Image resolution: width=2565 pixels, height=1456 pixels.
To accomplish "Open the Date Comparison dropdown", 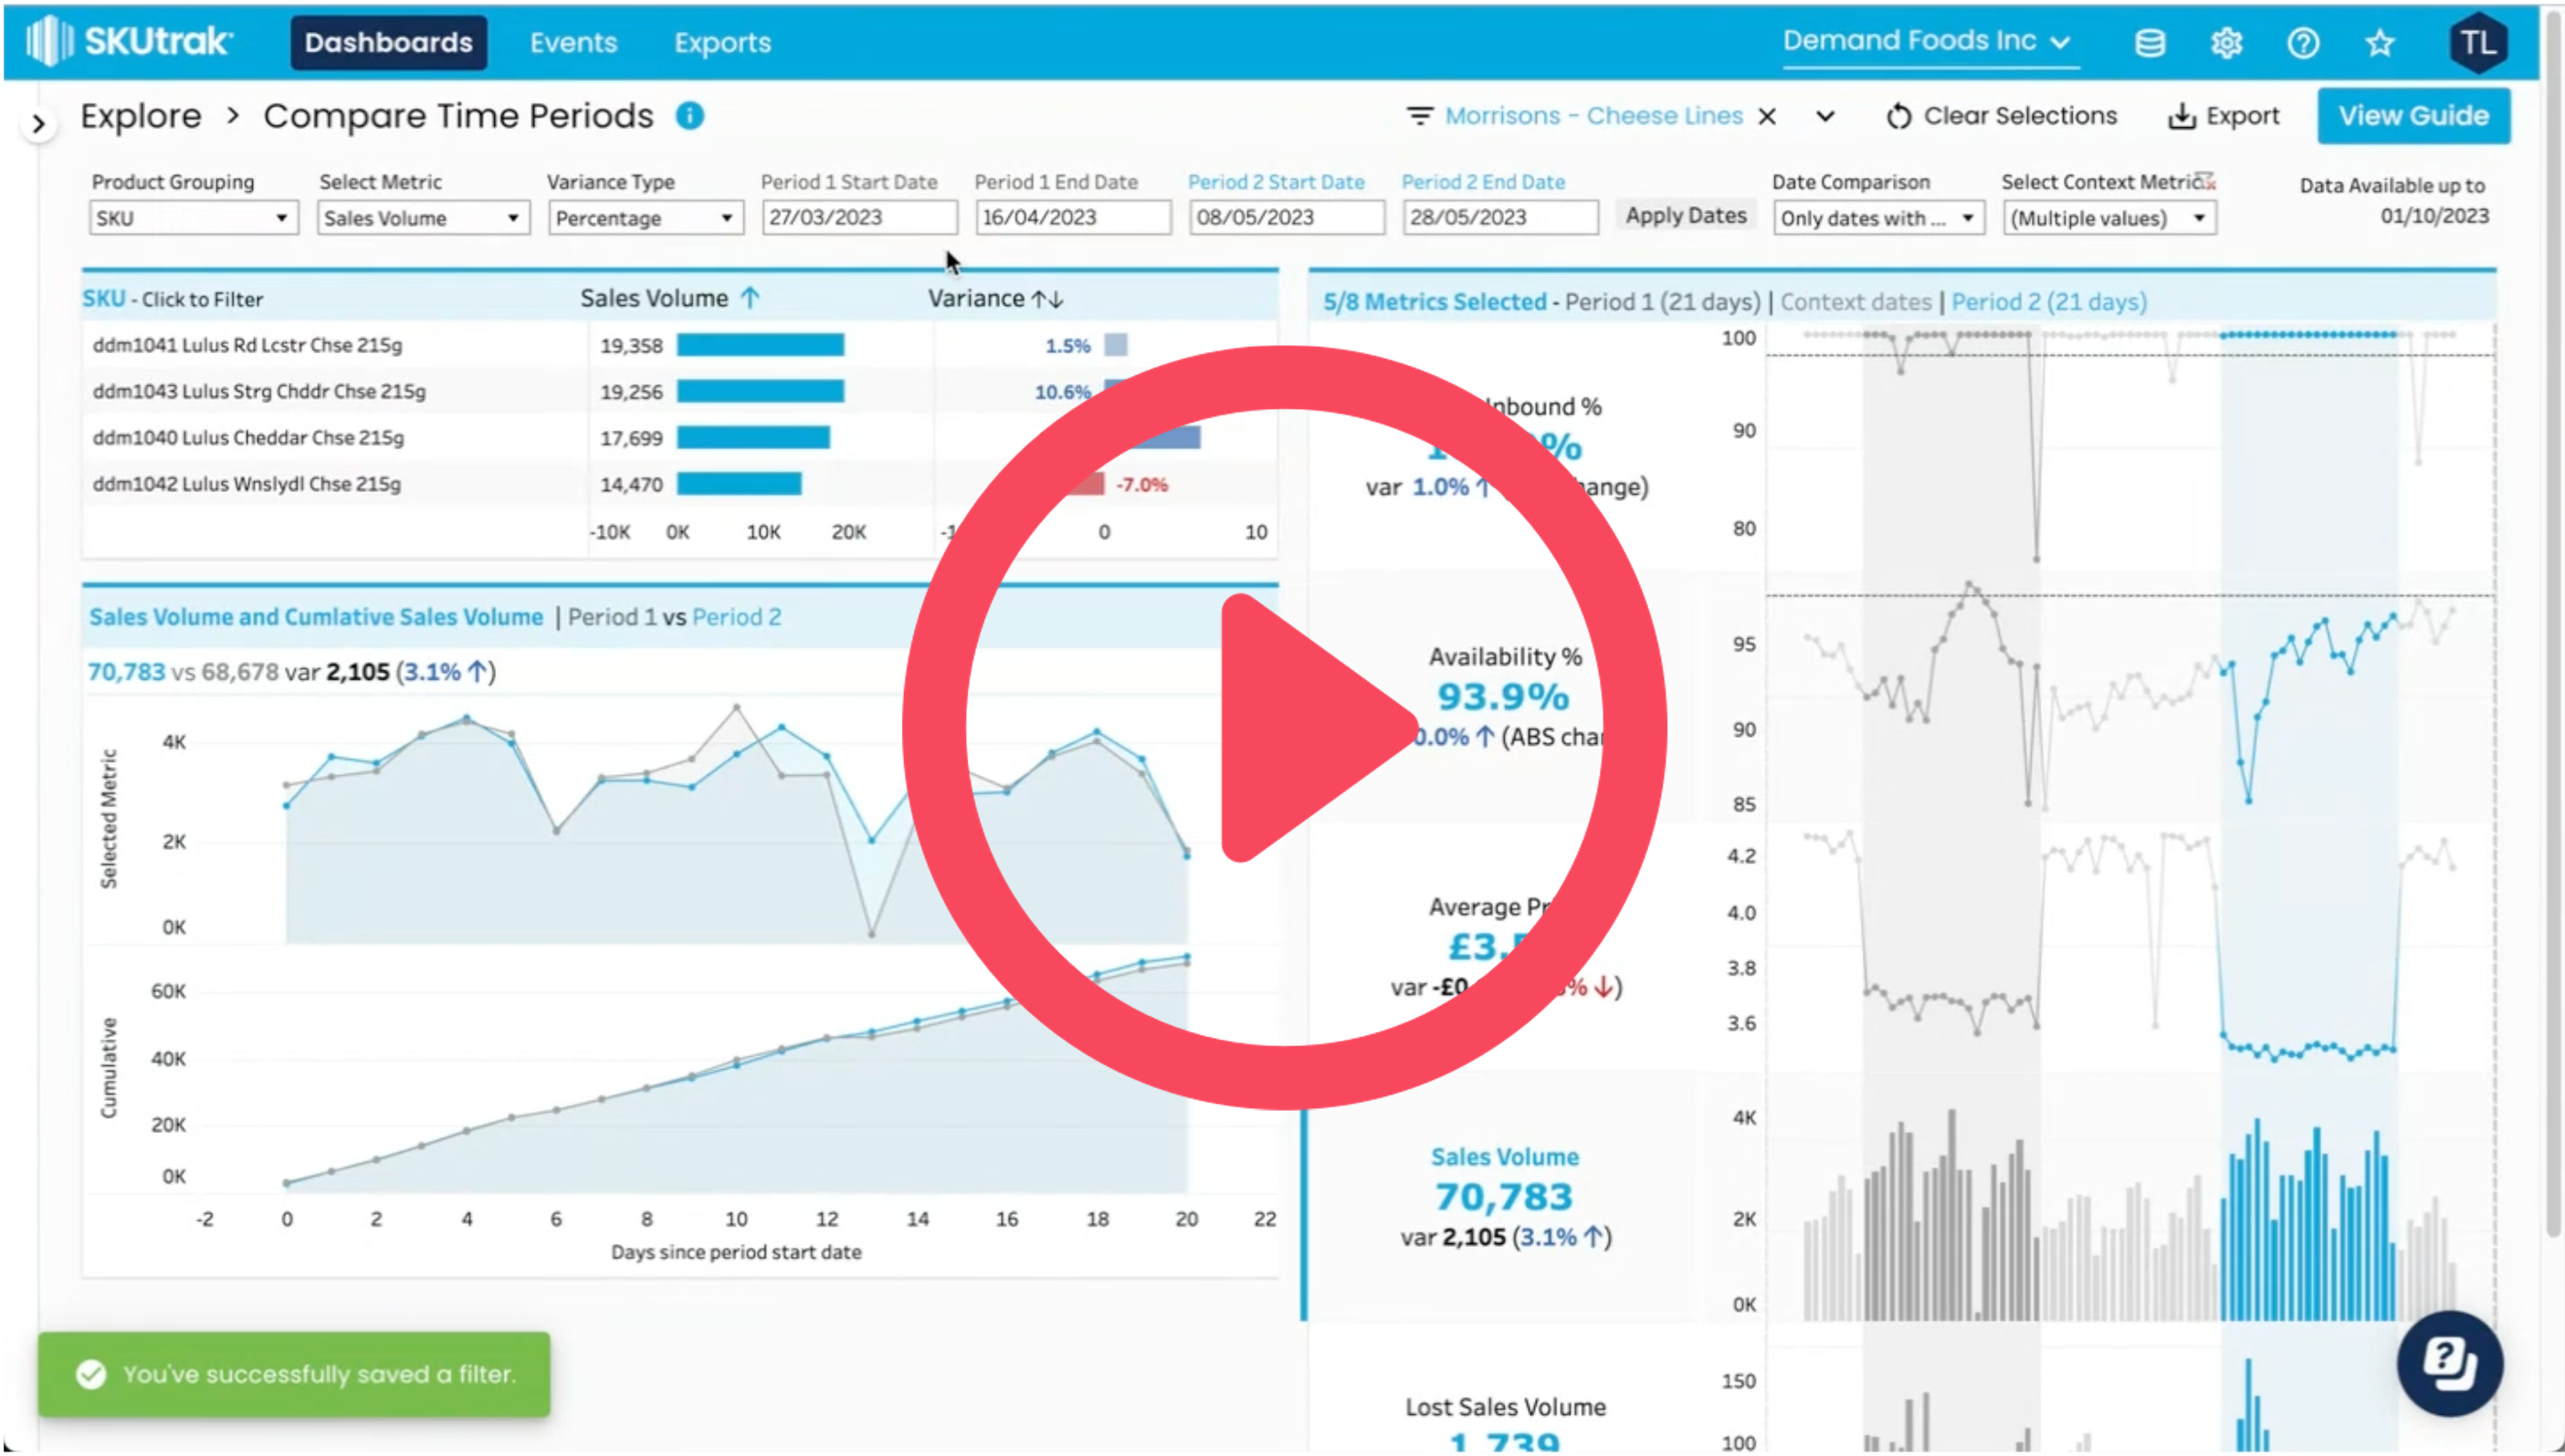I will pos(1877,218).
